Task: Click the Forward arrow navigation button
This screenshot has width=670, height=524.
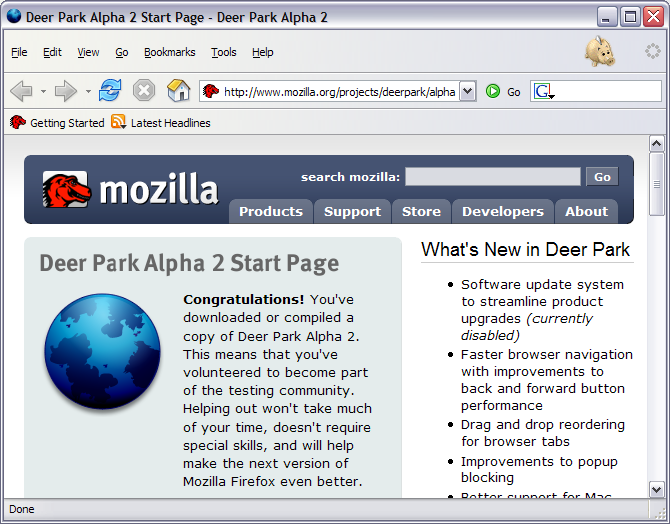Action: [x=66, y=92]
